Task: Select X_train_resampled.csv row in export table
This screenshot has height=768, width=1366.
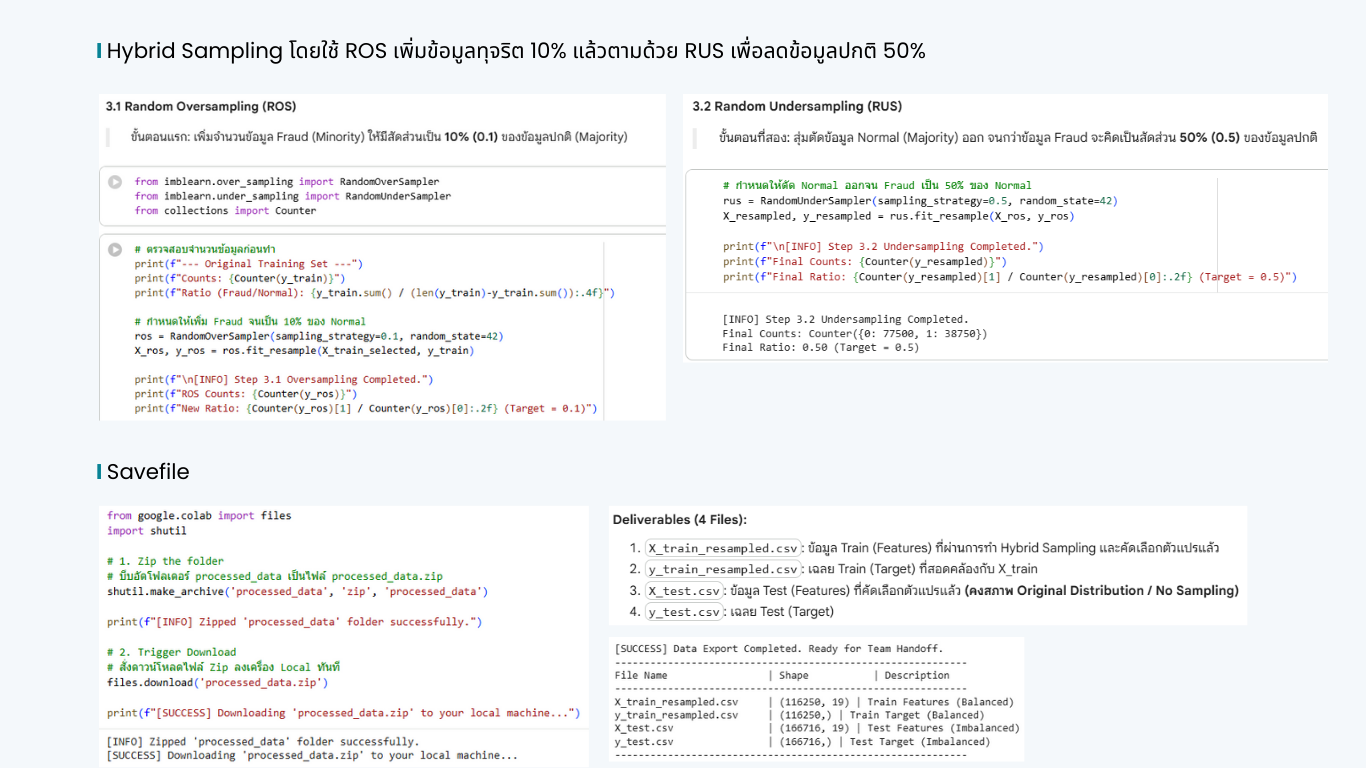Action: click(x=814, y=702)
